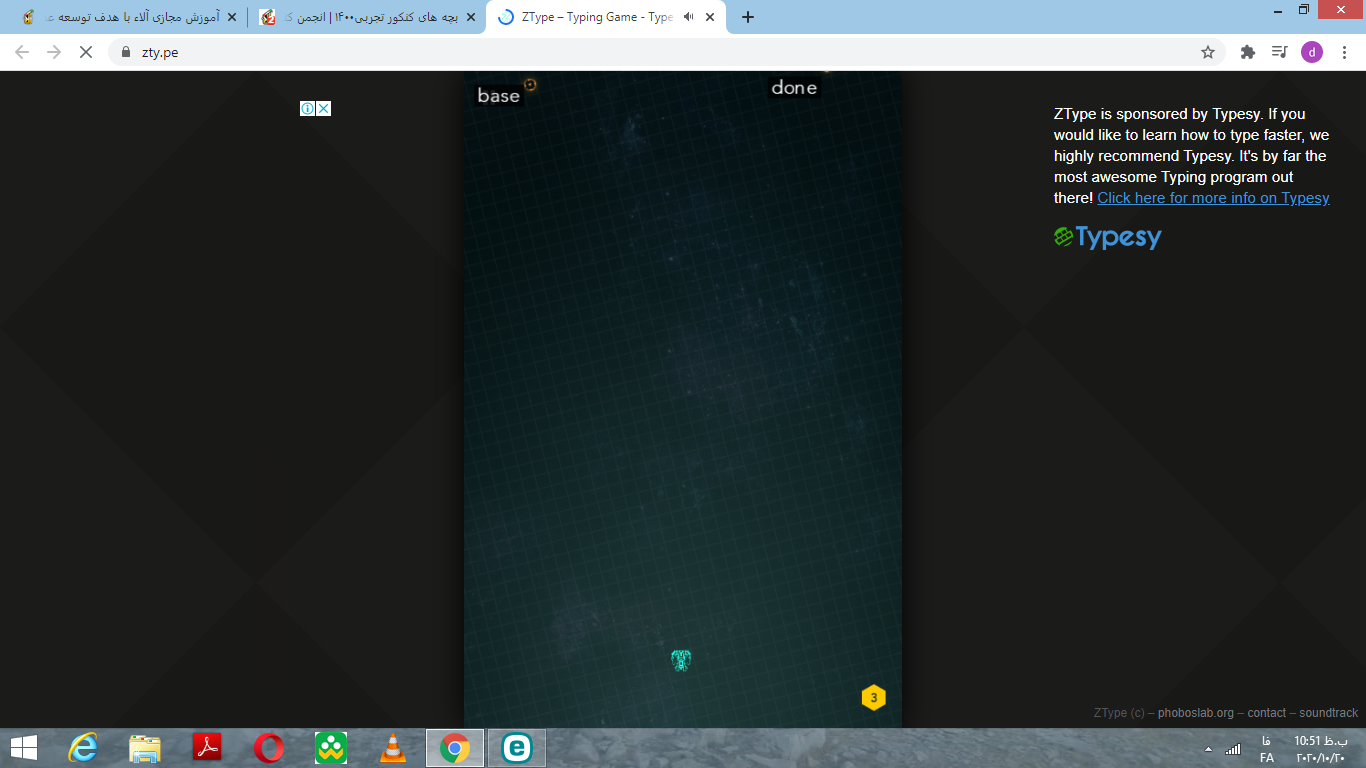Show hidden system tray icons
This screenshot has width=1366, height=768.
1208,749
